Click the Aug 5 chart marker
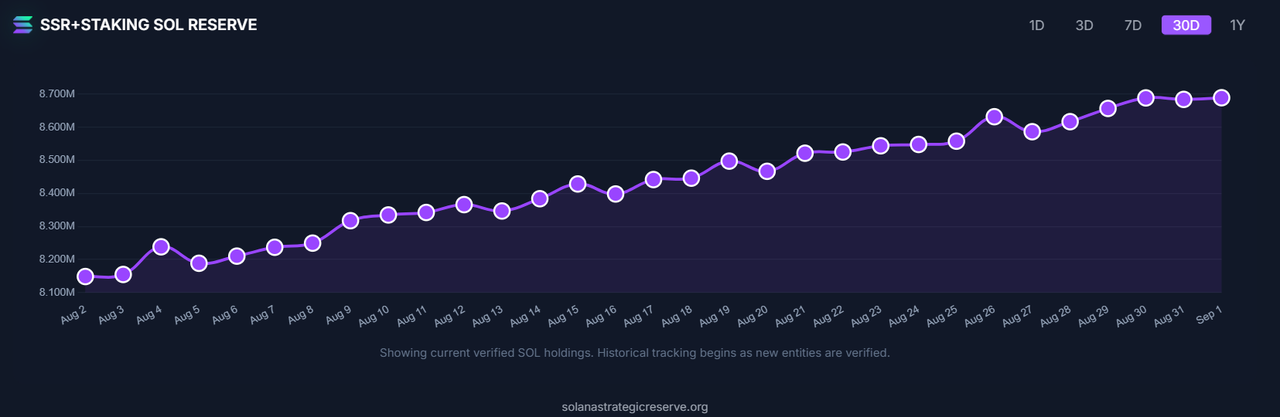1280x417 pixels. click(199, 263)
